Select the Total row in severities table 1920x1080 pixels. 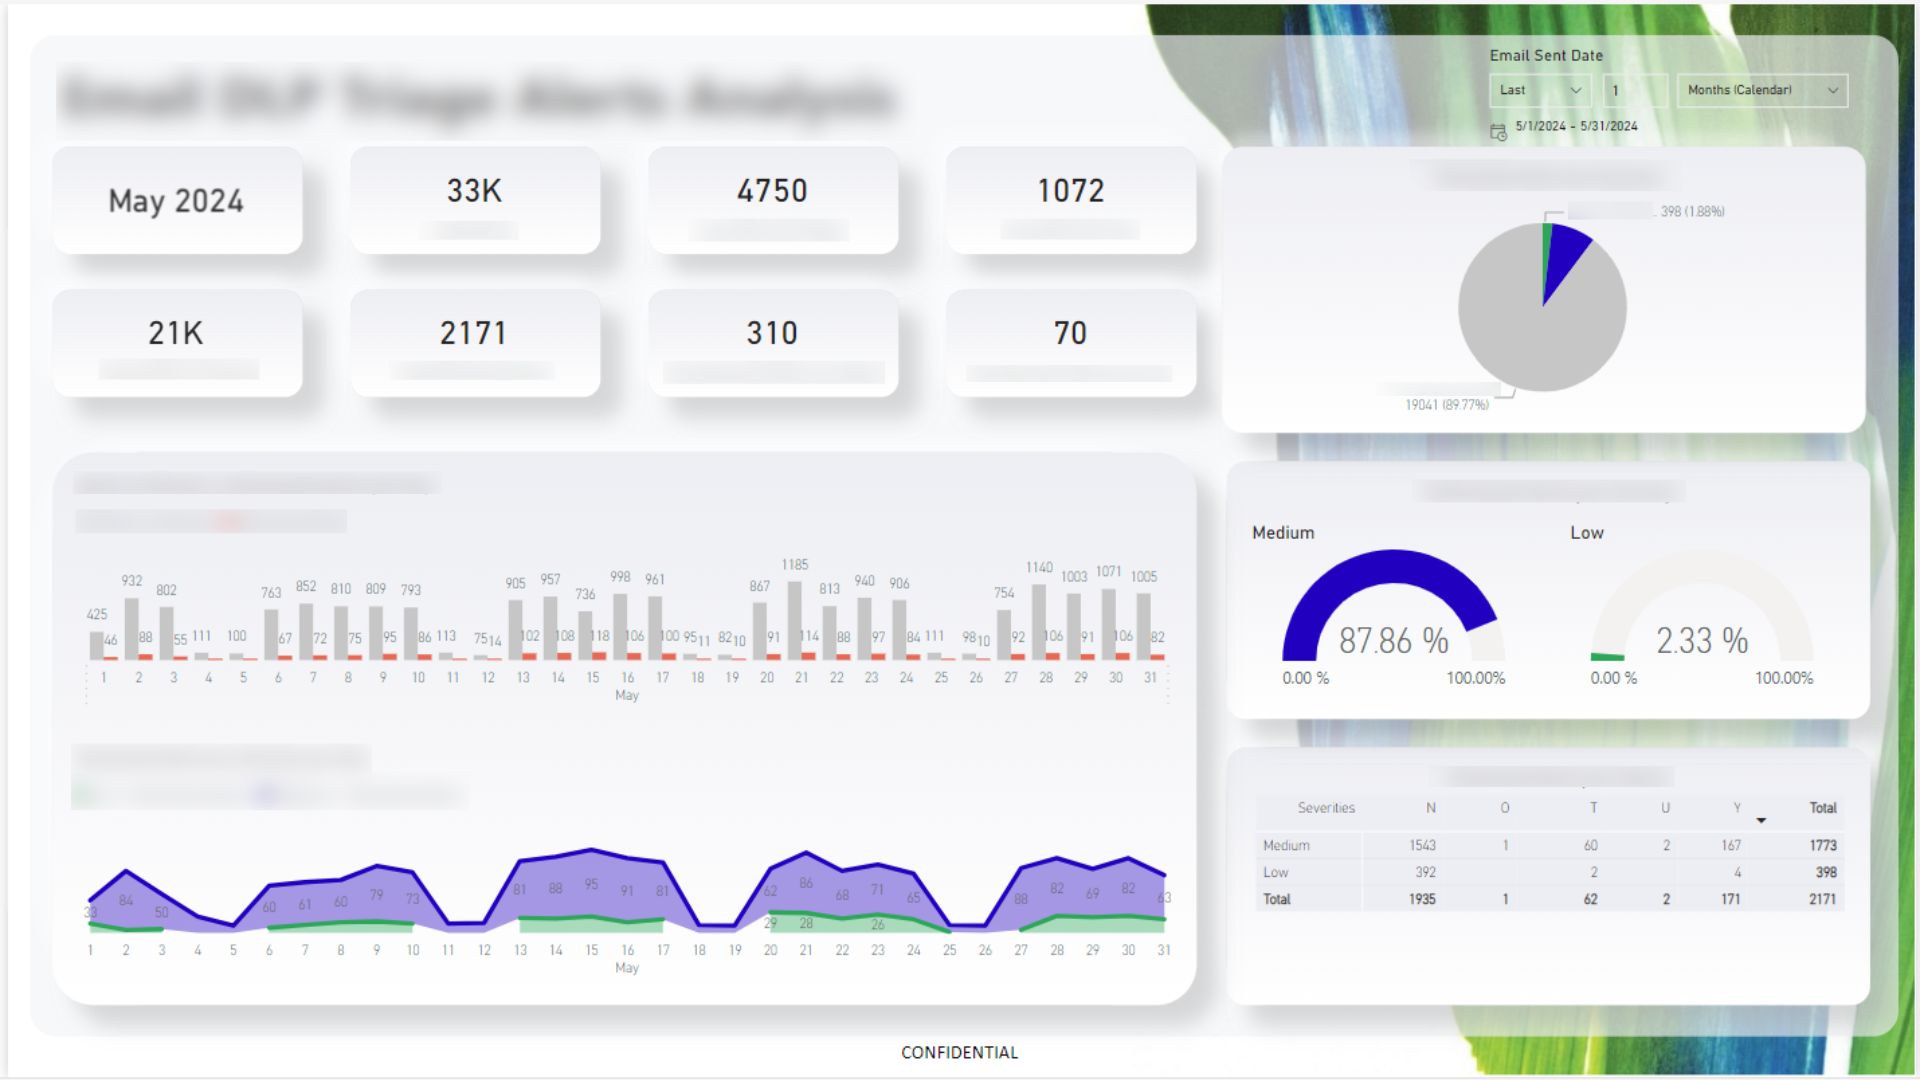1549,899
